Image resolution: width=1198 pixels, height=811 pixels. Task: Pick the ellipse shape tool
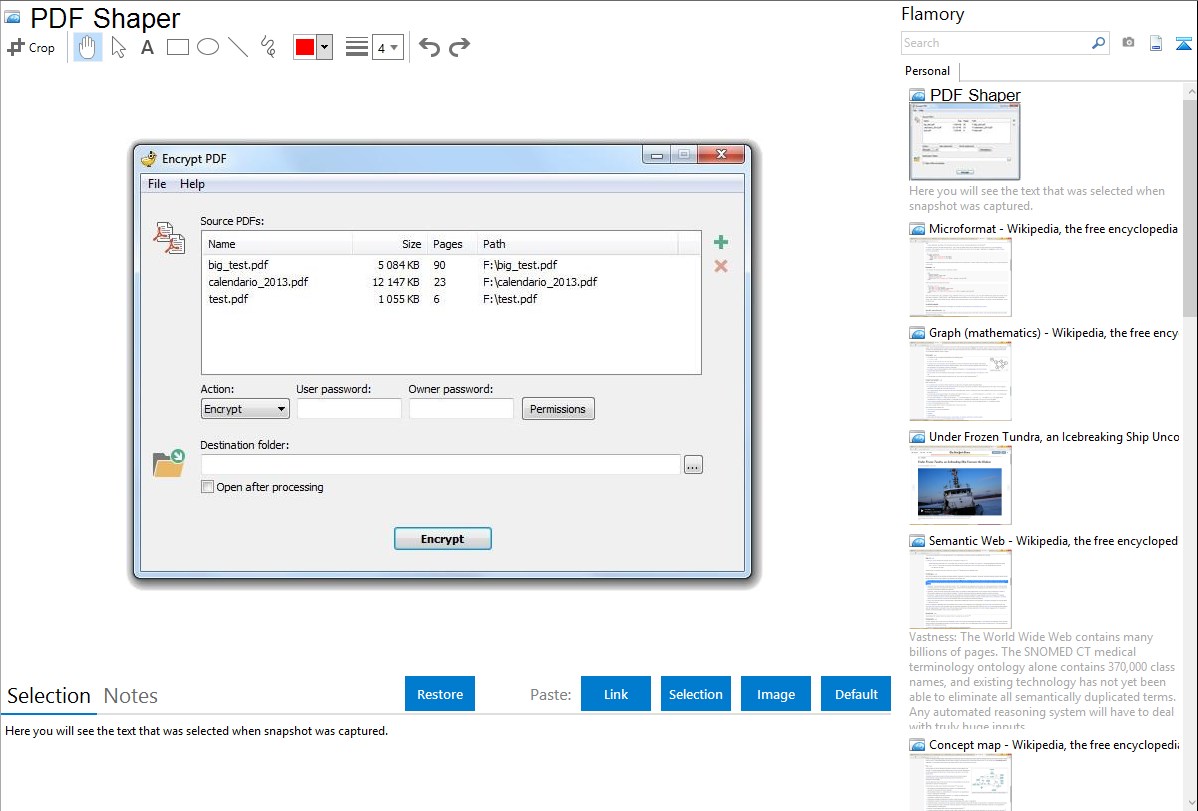pos(208,47)
